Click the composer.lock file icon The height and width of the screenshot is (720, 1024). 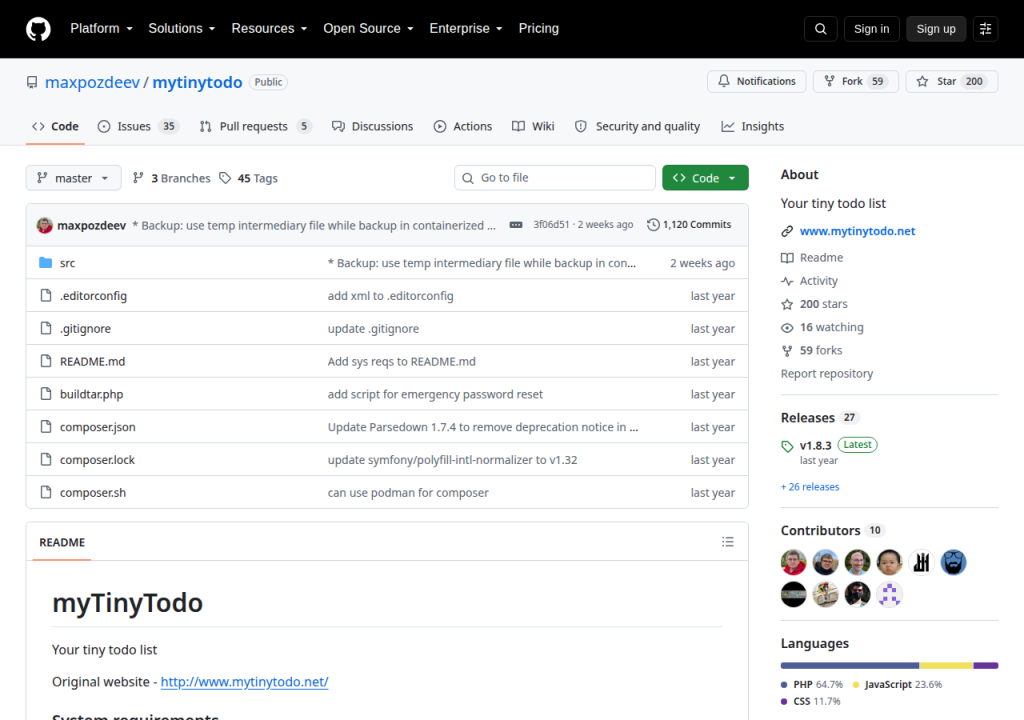[46, 459]
